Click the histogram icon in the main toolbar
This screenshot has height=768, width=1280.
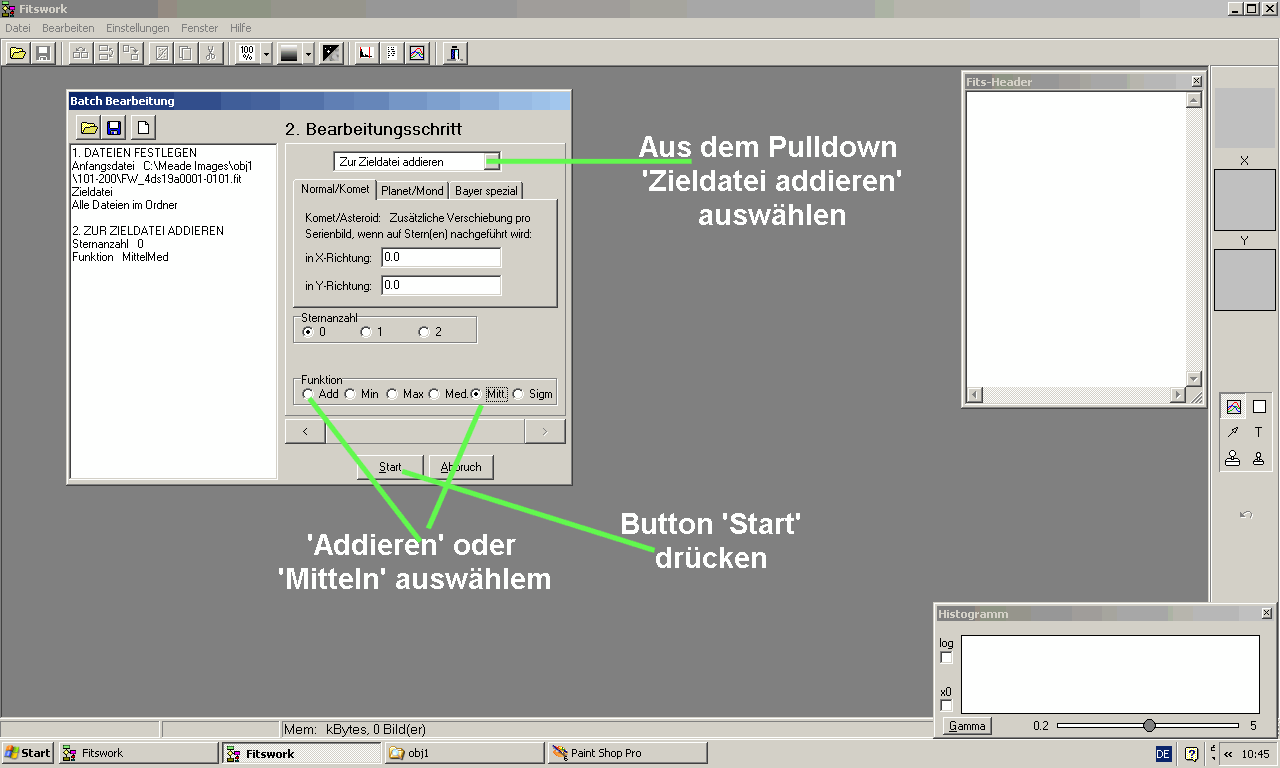366,53
